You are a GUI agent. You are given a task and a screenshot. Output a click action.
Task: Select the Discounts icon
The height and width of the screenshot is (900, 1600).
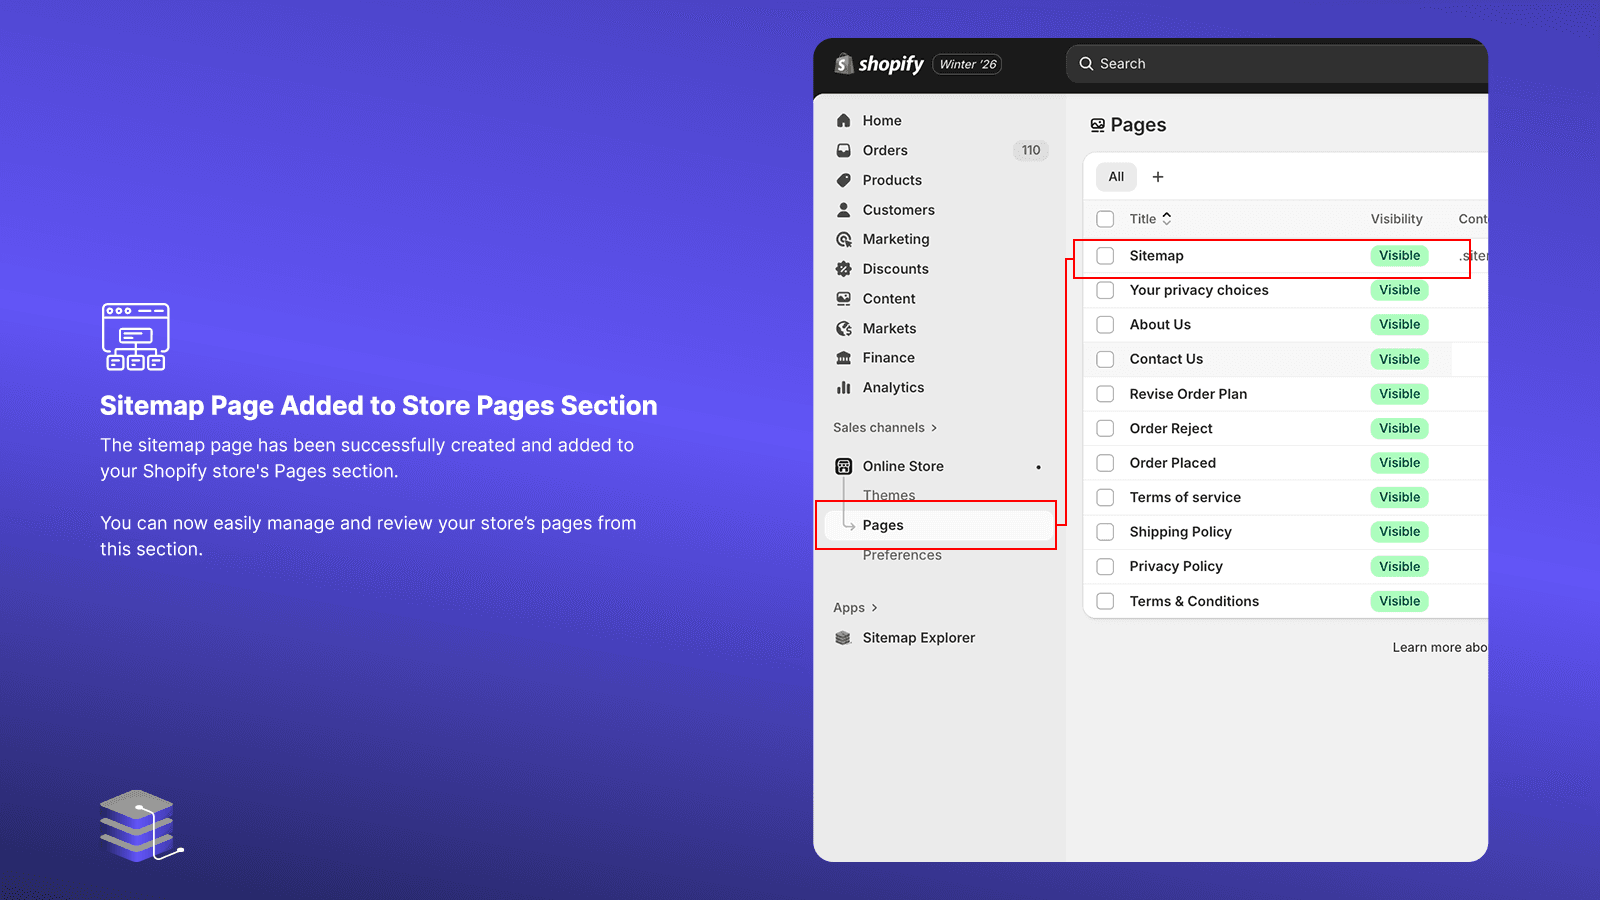(845, 268)
